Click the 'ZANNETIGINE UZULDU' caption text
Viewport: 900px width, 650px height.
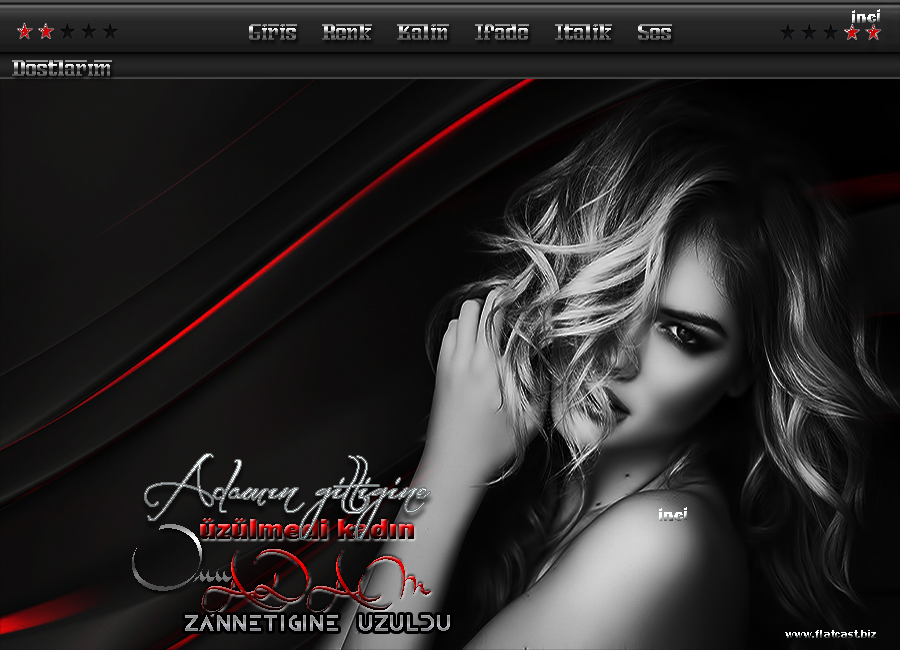pos(317,623)
